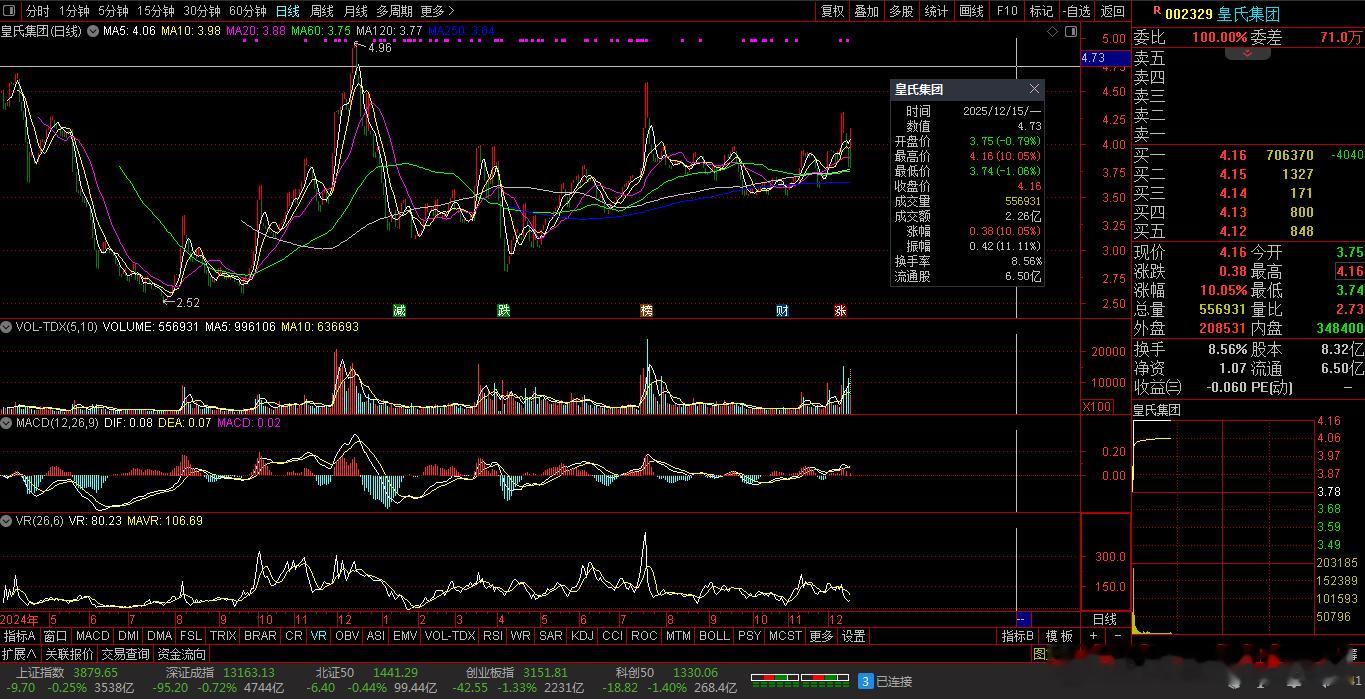Image resolution: width=1365 pixels, height=699 pixels.
Task: Expand VOL-TDX indicator dropdown arrow
Action: 6,327
